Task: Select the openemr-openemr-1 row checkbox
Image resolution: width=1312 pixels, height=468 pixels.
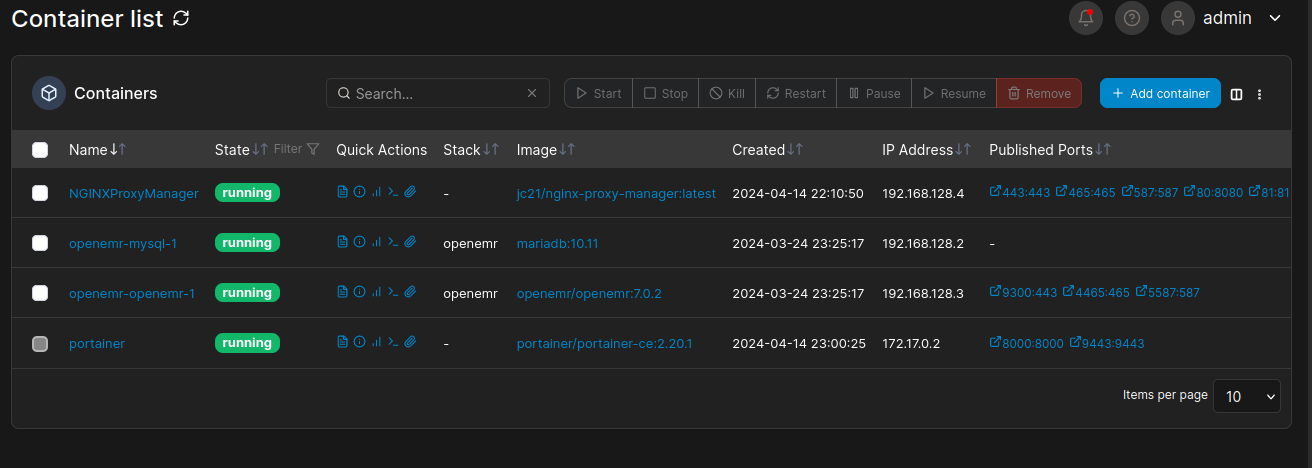Action: tap(40, 293)
